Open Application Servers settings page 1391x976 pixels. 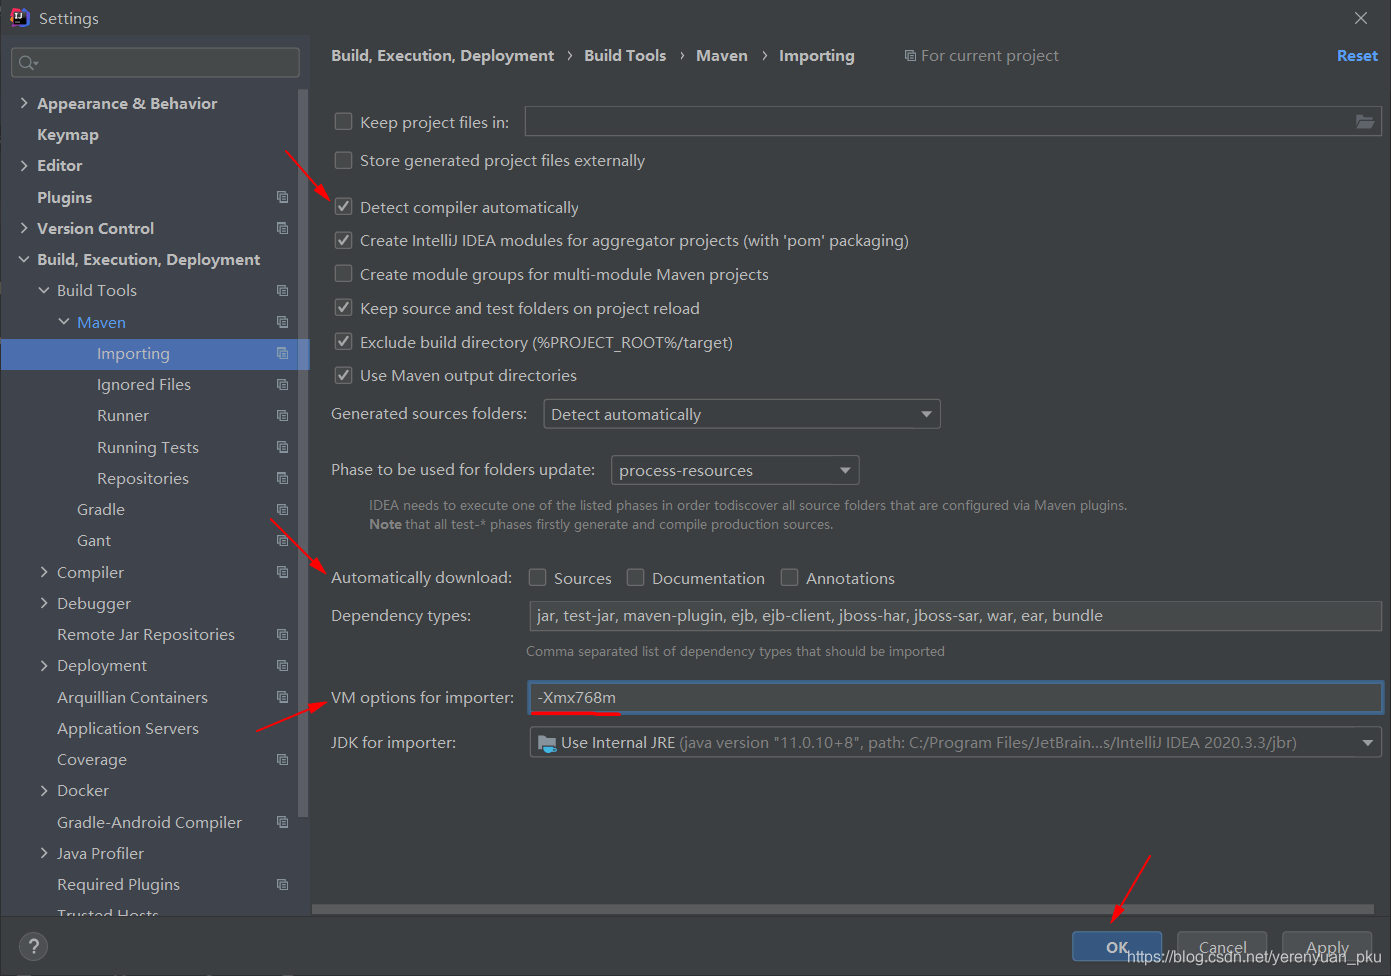pyautogui.click(x=128, y=728)
